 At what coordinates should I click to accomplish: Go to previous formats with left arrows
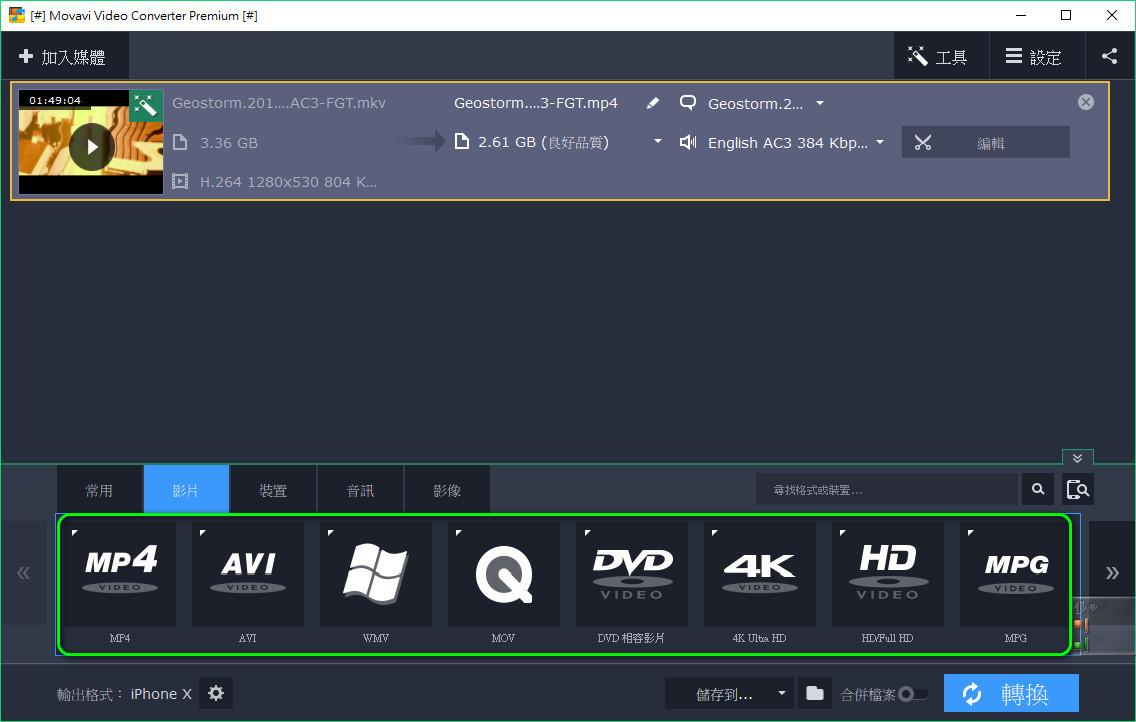pos(23,574)
